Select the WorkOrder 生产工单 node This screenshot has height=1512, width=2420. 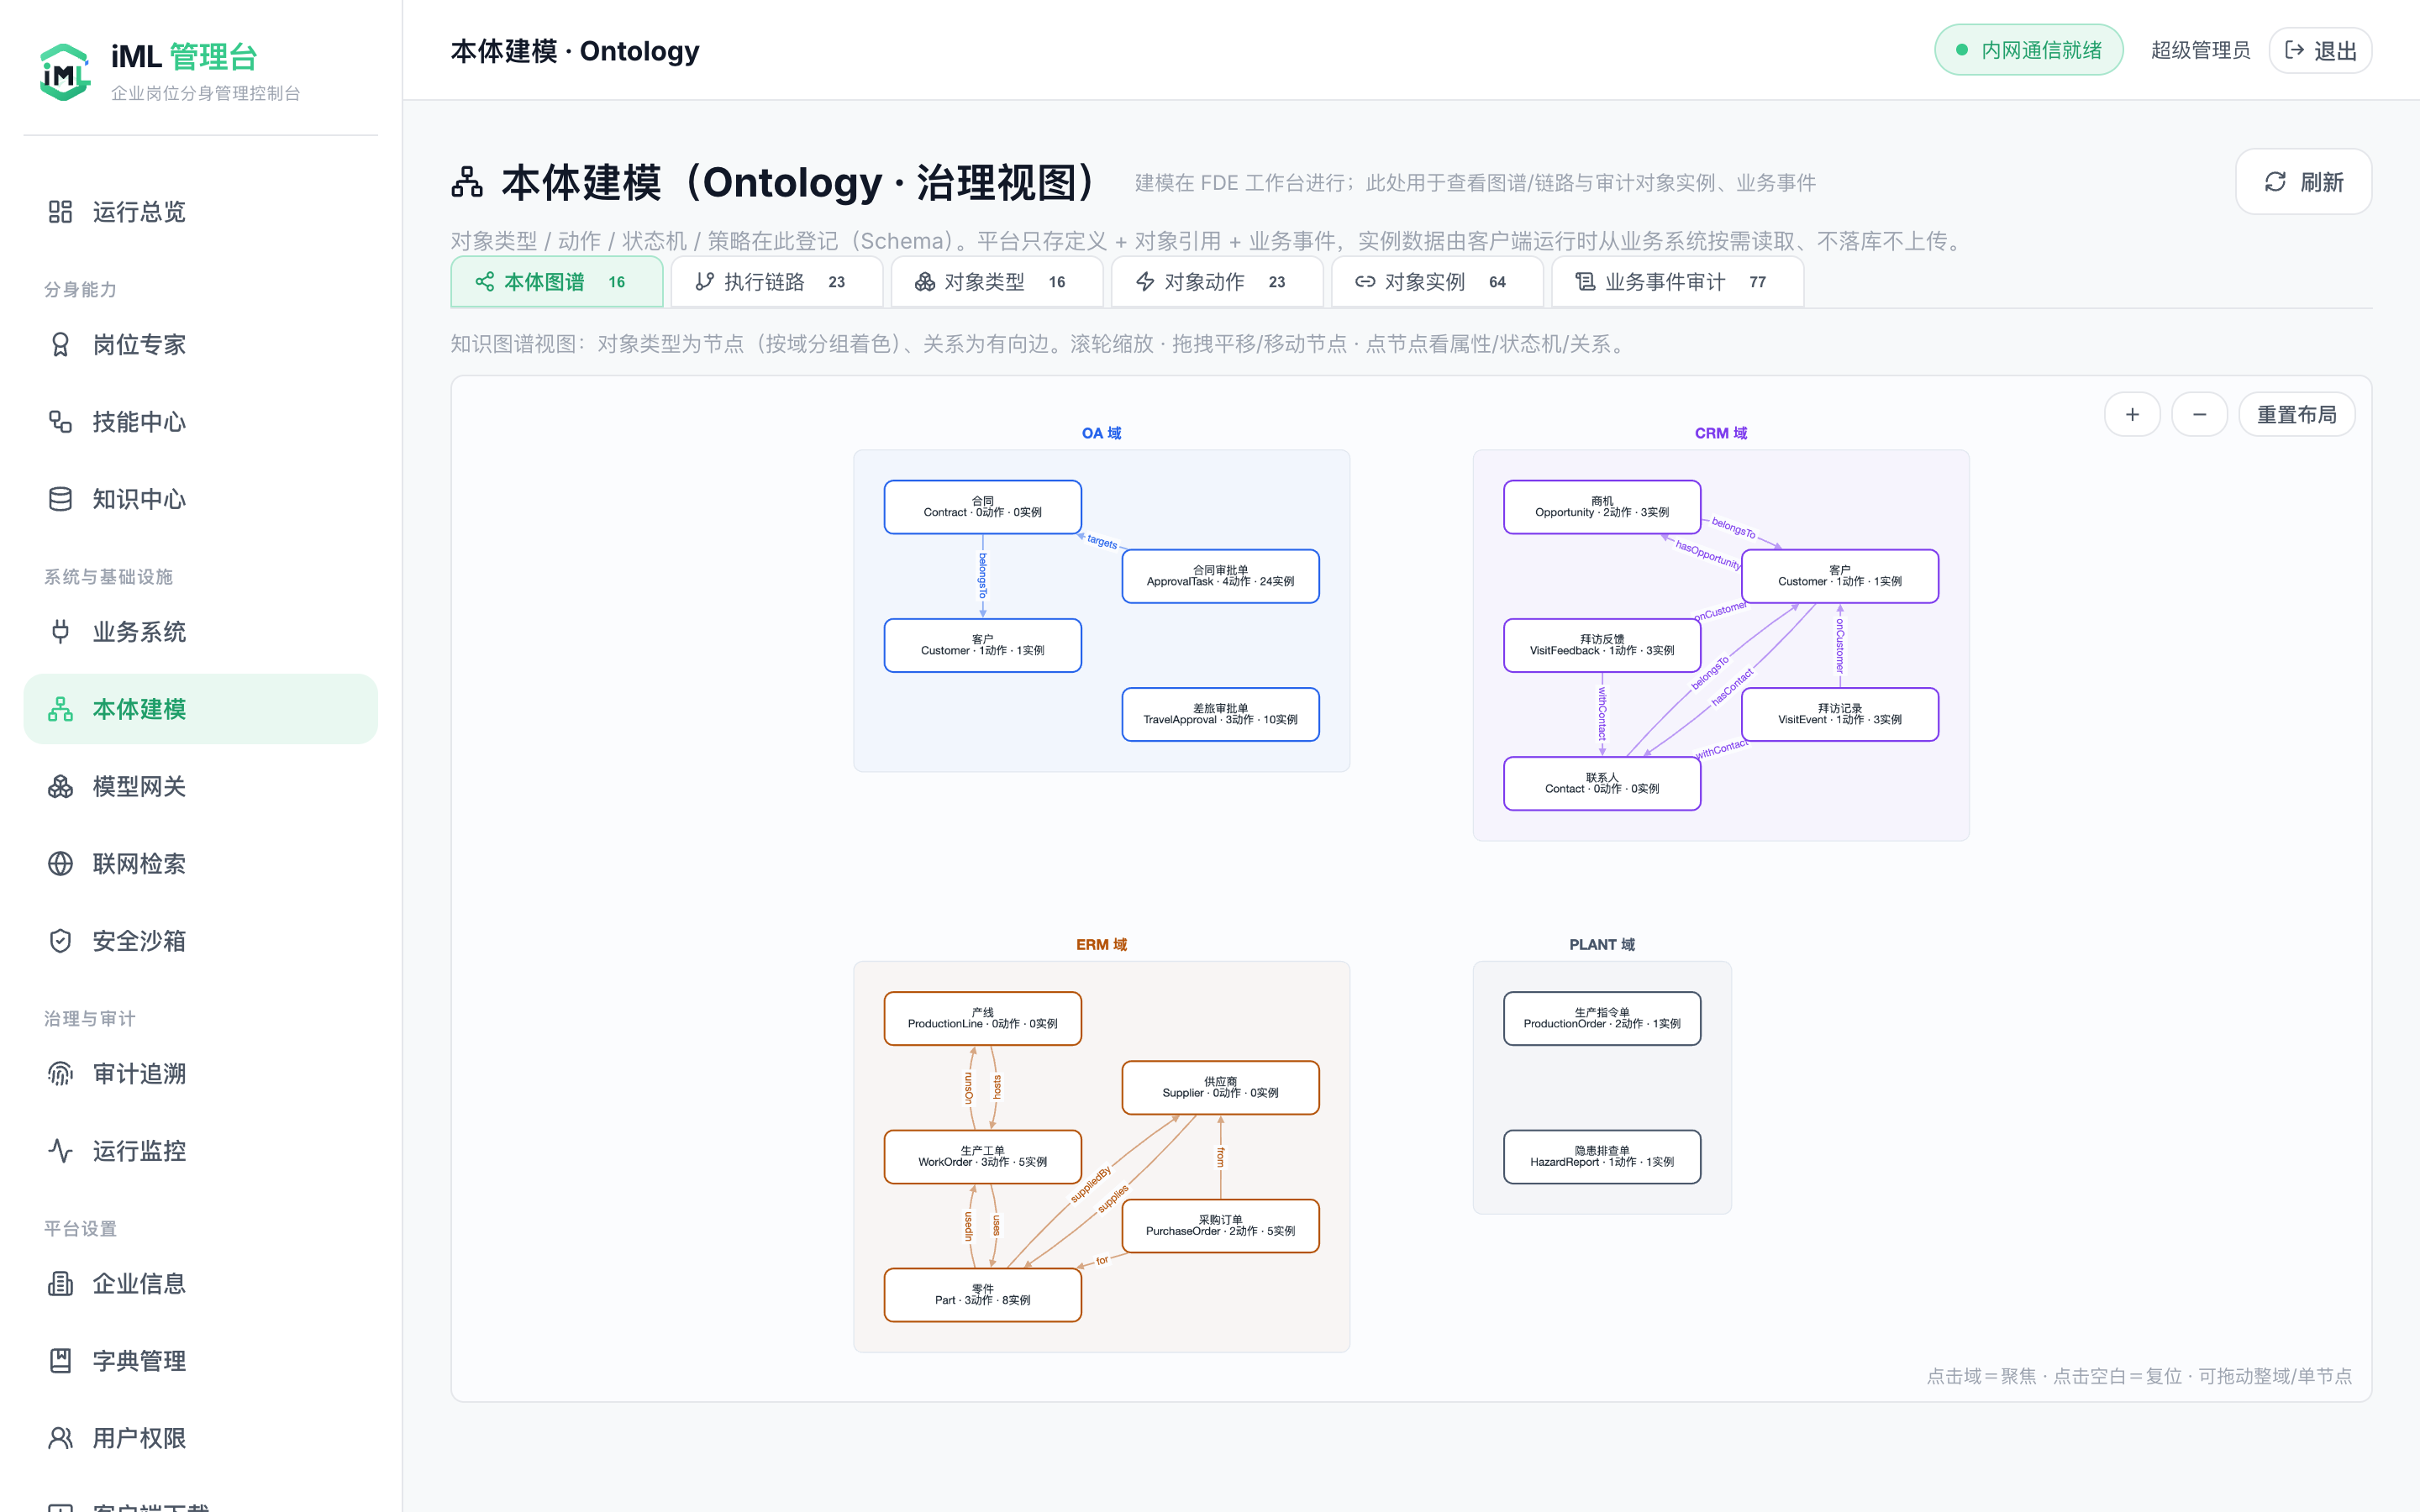point(982,1157)
